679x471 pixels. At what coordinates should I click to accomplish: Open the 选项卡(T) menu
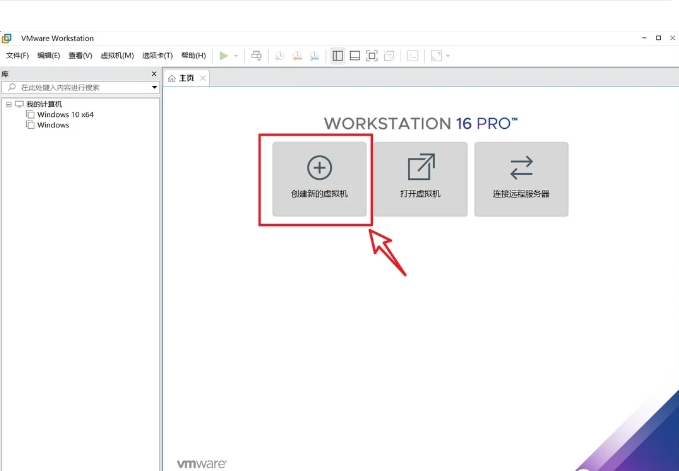(158, 56)
